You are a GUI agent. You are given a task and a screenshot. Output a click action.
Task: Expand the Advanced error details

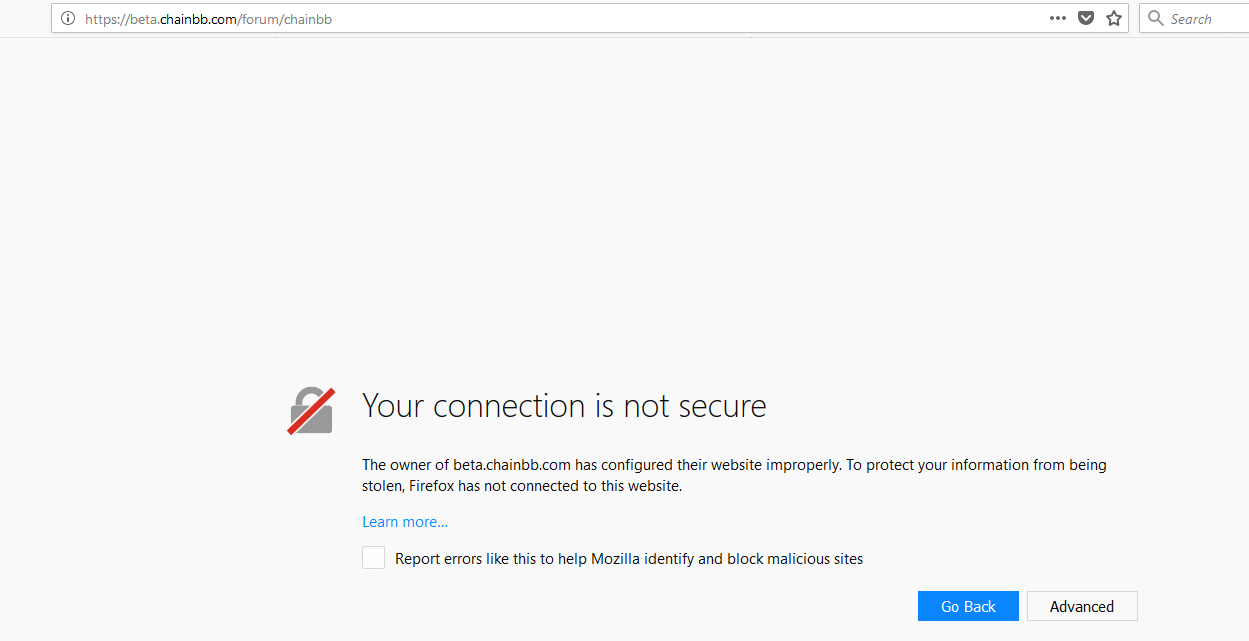(x=1082, y=606)
